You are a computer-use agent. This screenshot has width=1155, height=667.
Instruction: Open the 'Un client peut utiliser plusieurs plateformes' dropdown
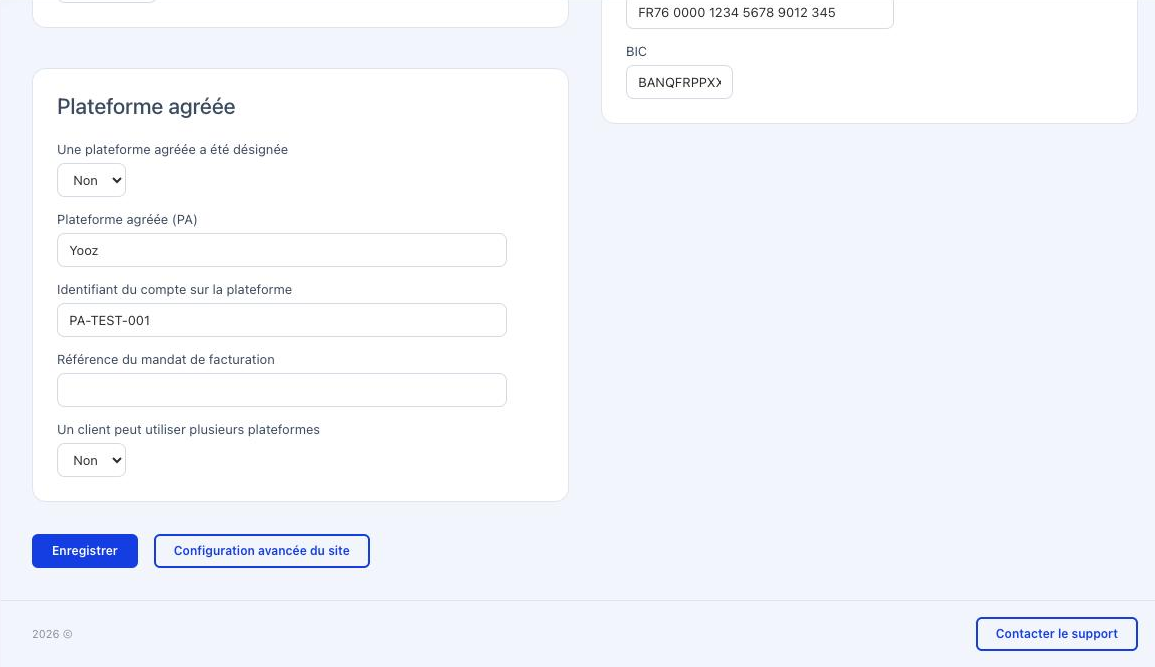click(91, 460)
